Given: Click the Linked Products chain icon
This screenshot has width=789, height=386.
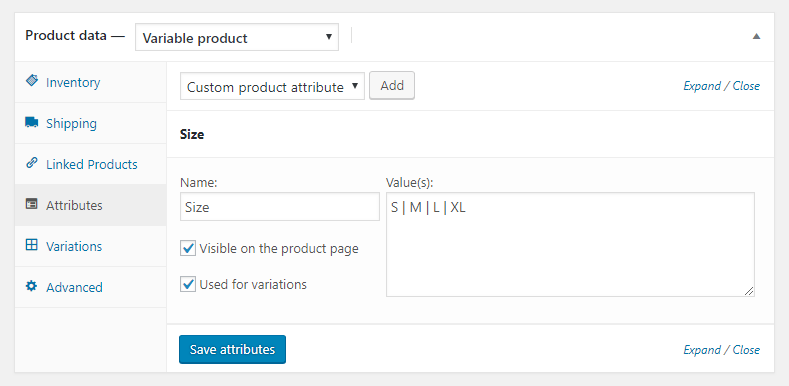Looking at the screenshot, I should [x=32, y=163].
